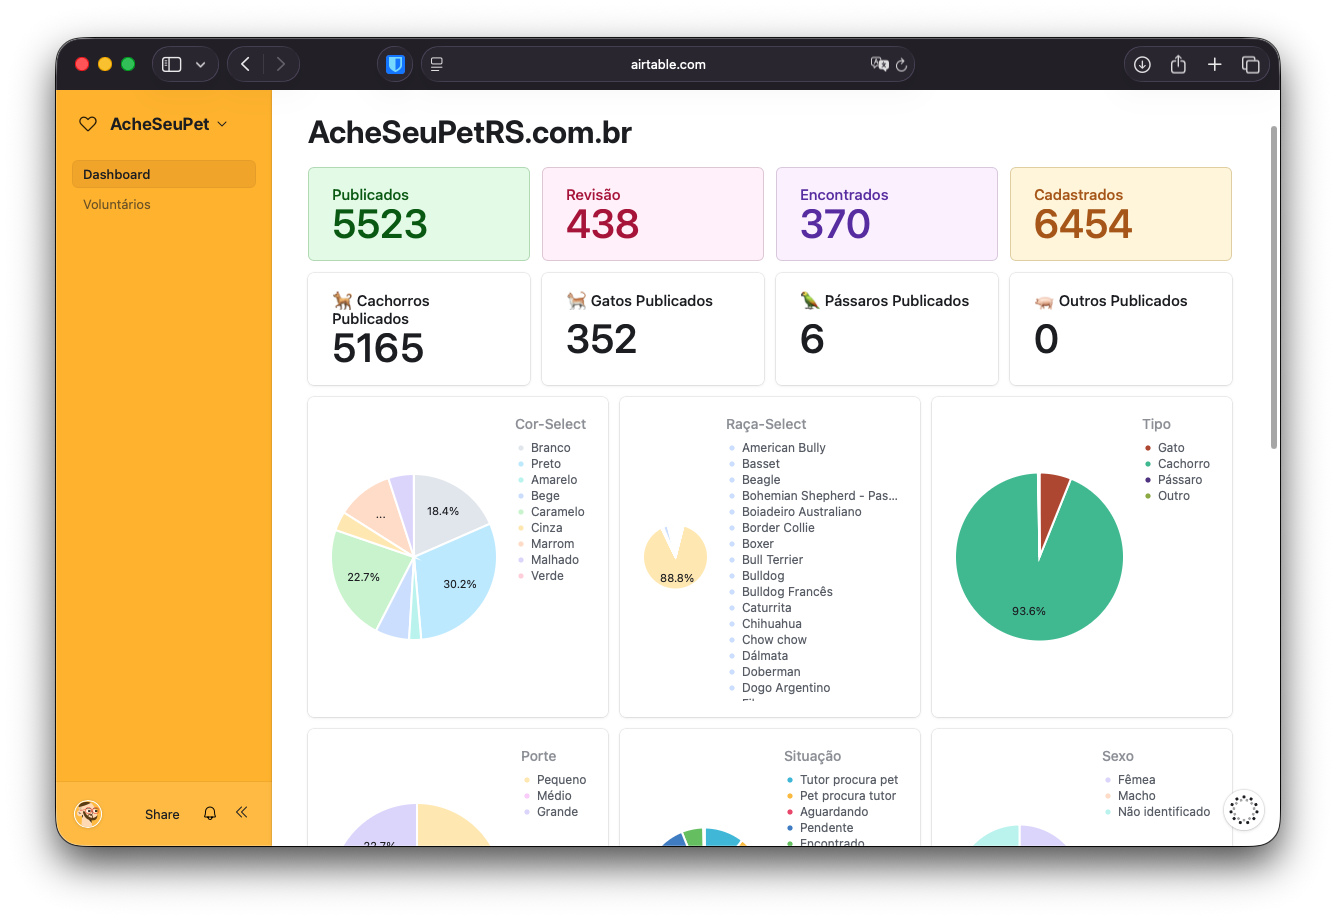Reload the page with refresh icon
Image resolution: width=1336 pixels, height=920 pixels.
901,64
